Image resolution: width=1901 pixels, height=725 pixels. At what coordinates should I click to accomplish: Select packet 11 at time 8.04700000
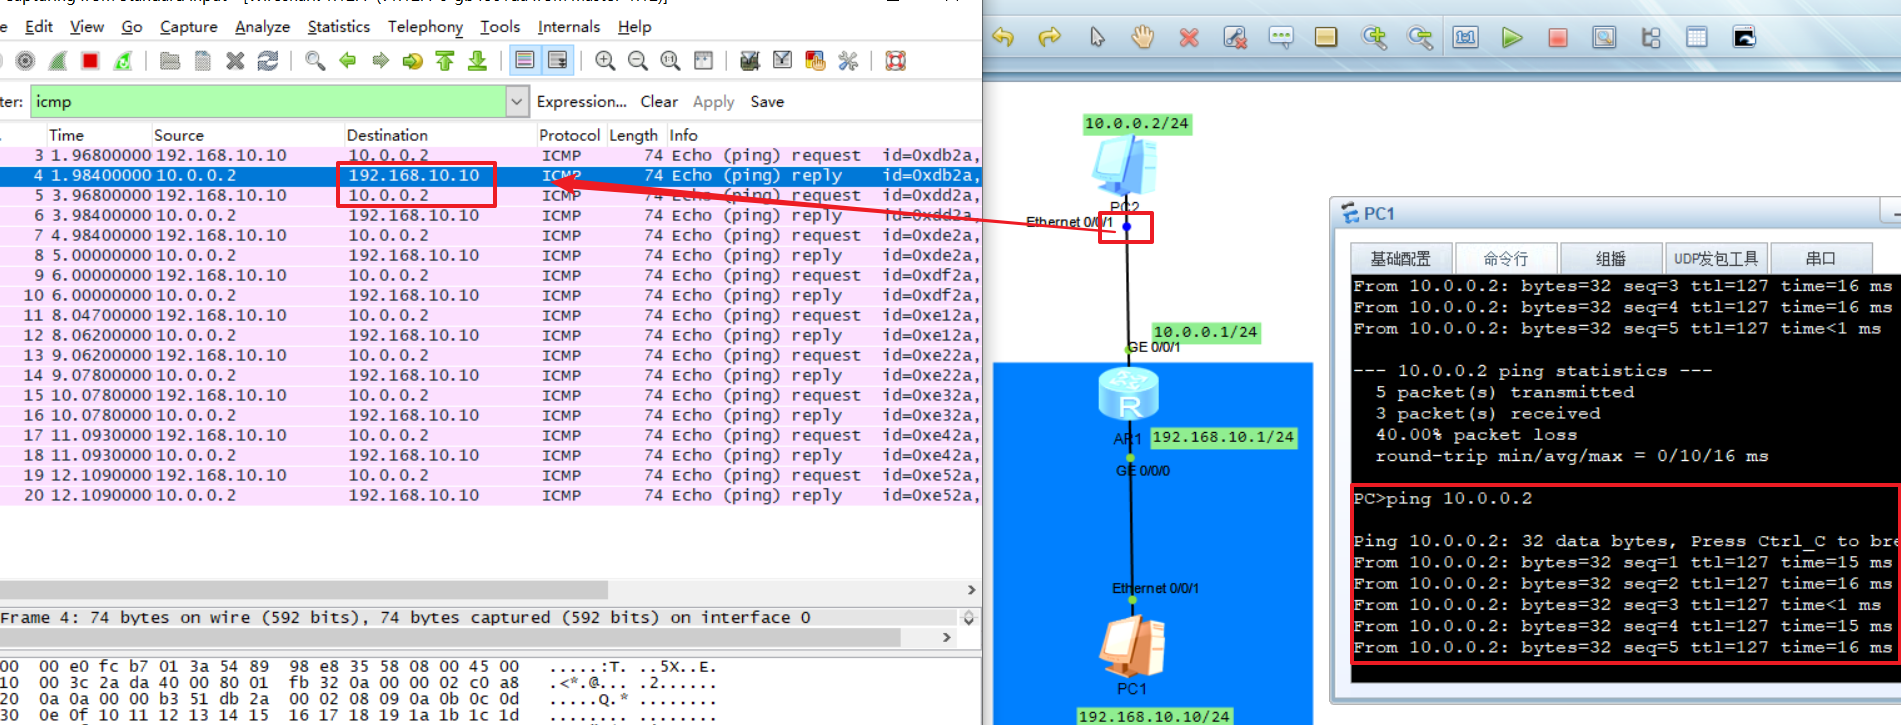pyautogui.click(x=490, y=315)
